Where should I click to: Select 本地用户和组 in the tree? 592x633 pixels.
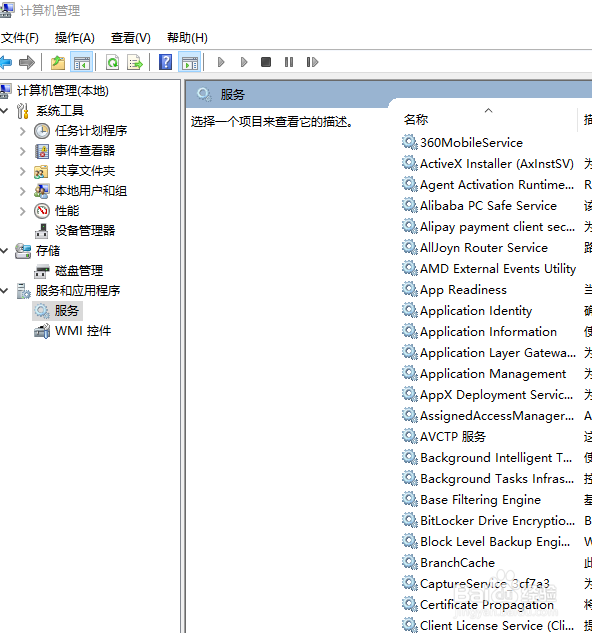(91, 191)
